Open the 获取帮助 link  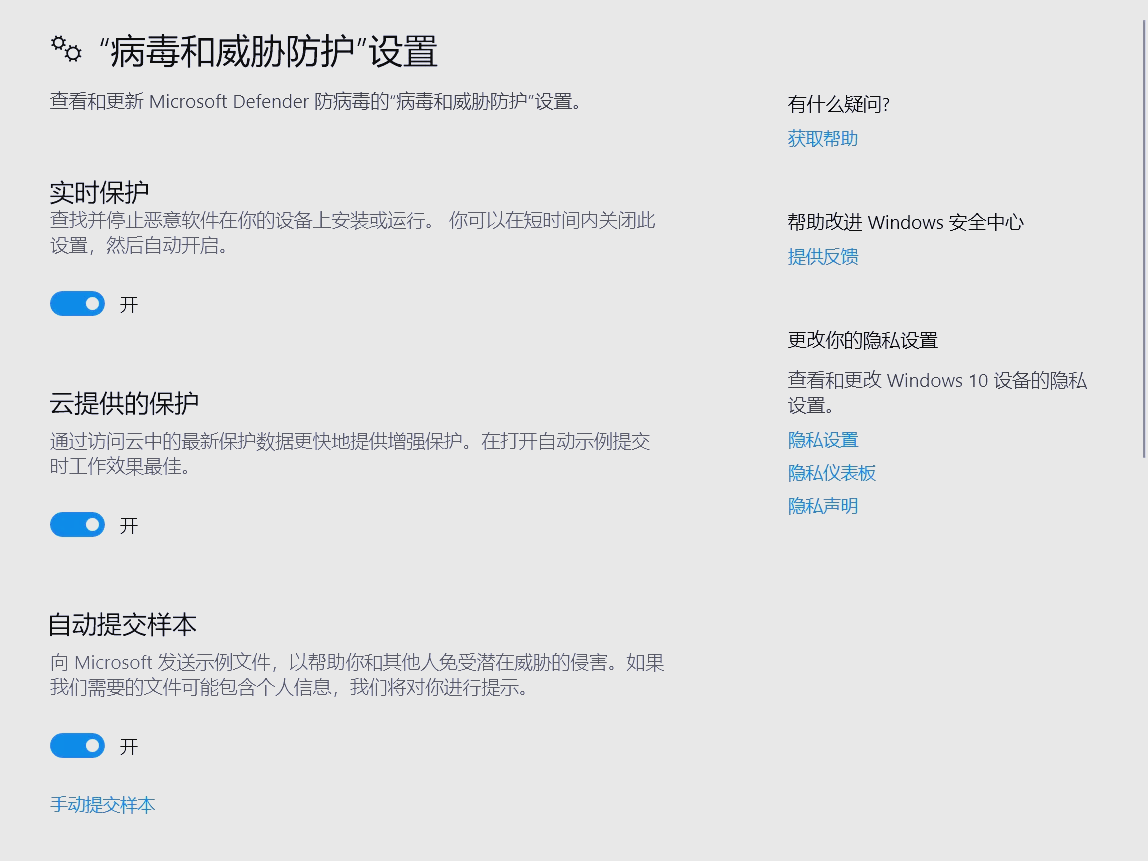tap(822, 139)
